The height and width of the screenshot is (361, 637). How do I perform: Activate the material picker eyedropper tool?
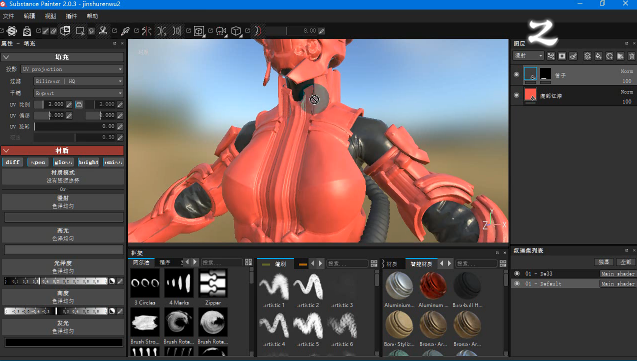pos(125,31)
